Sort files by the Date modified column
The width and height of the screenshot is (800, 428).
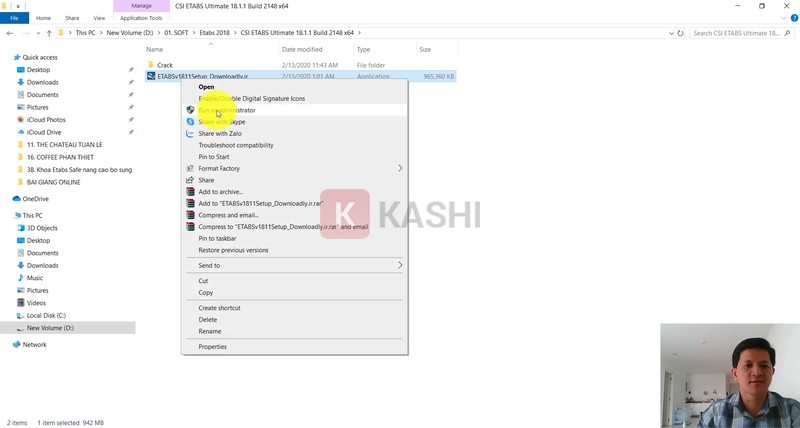click(x=302, y=49)
